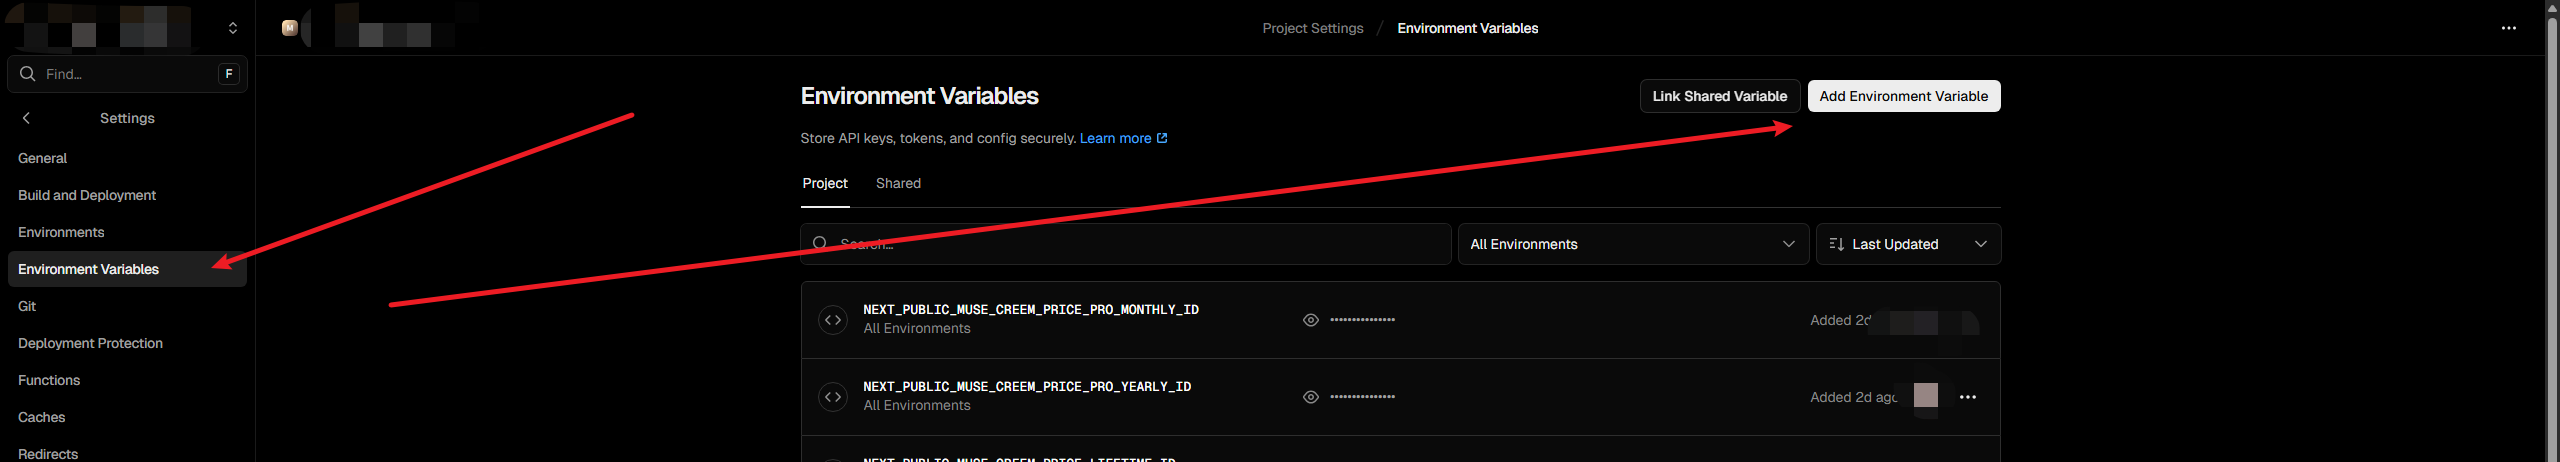Reveal the PRO_YEARLY_ID value with eye icon

click(x=1310, y=397)
